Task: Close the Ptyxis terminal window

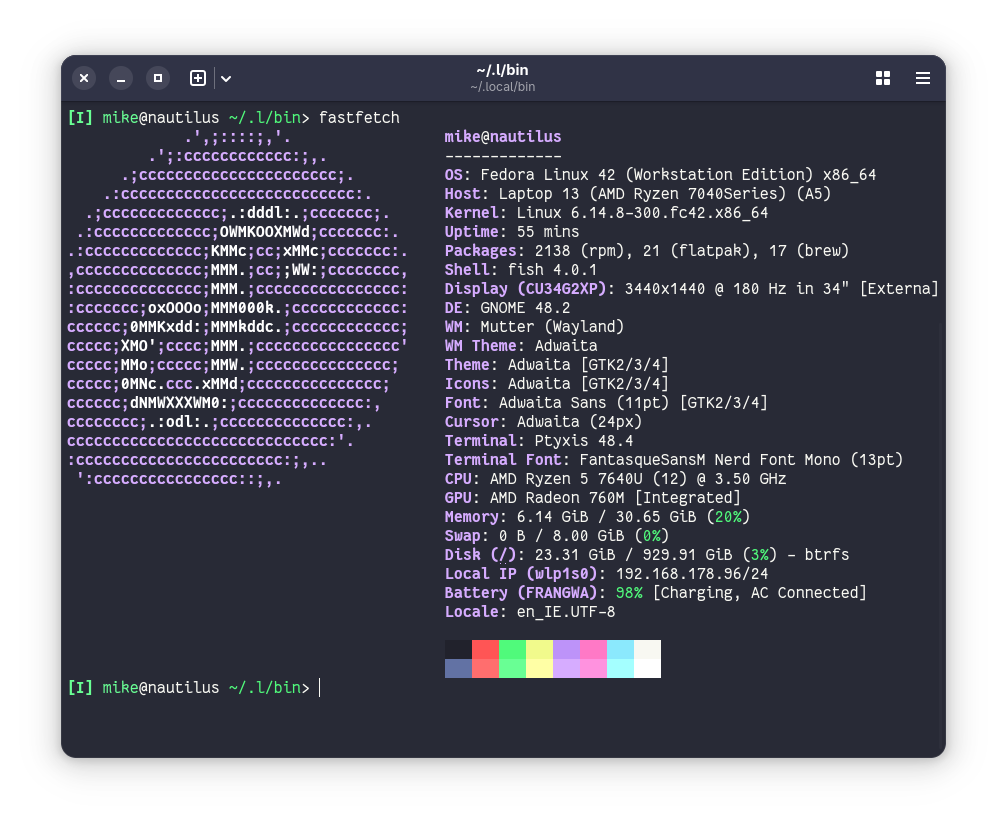Action: [84, 78]
